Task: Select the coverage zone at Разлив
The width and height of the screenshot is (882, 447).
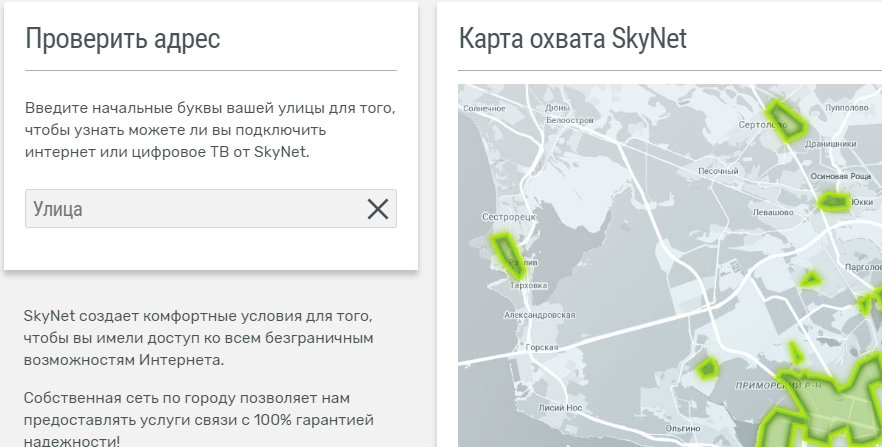Action: [508, 253]
